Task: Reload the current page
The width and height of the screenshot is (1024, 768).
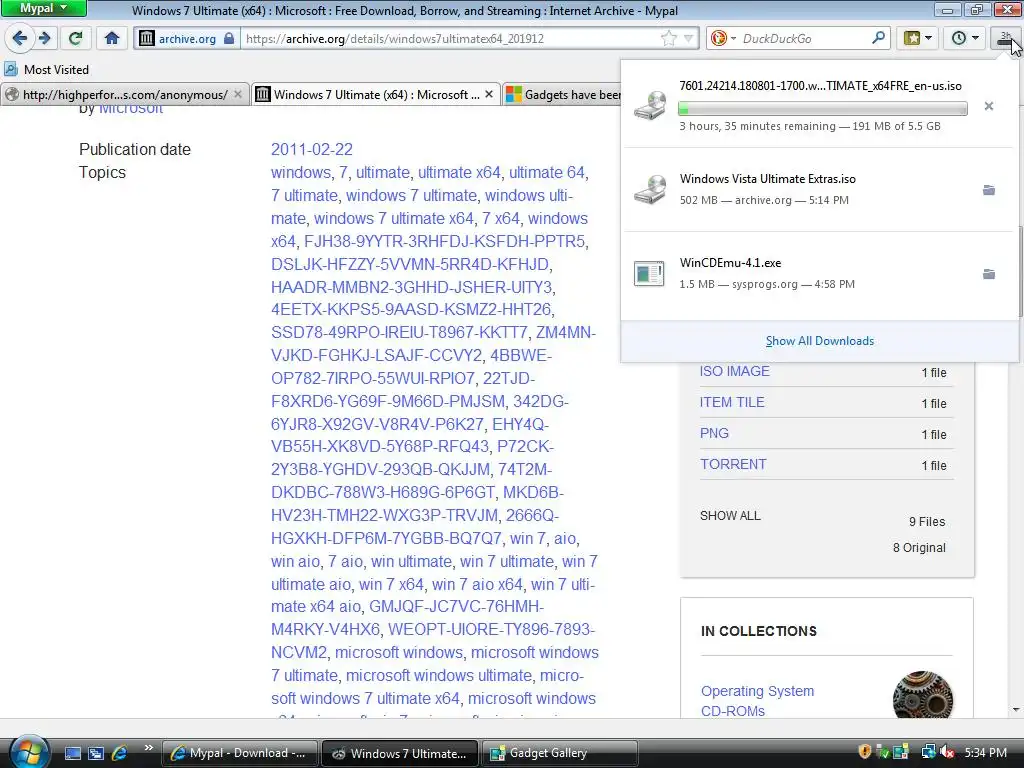Action: coord(76,38)
